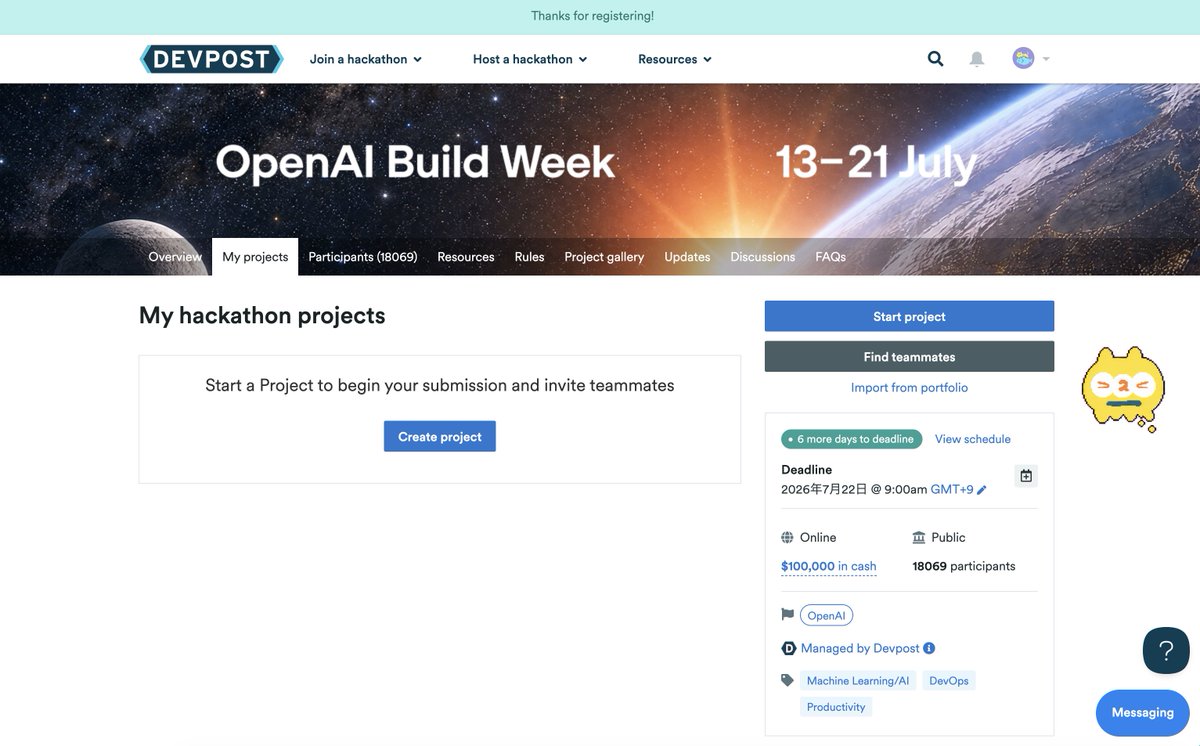Click the add-to-calendar icon beside Deadline
Viewport: 1200px width, 746px height.
(x=1026, y=476)
